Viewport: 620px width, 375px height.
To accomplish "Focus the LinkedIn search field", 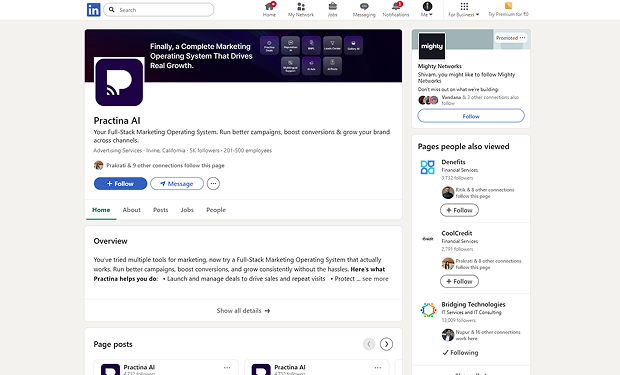I will click(159, 9).
